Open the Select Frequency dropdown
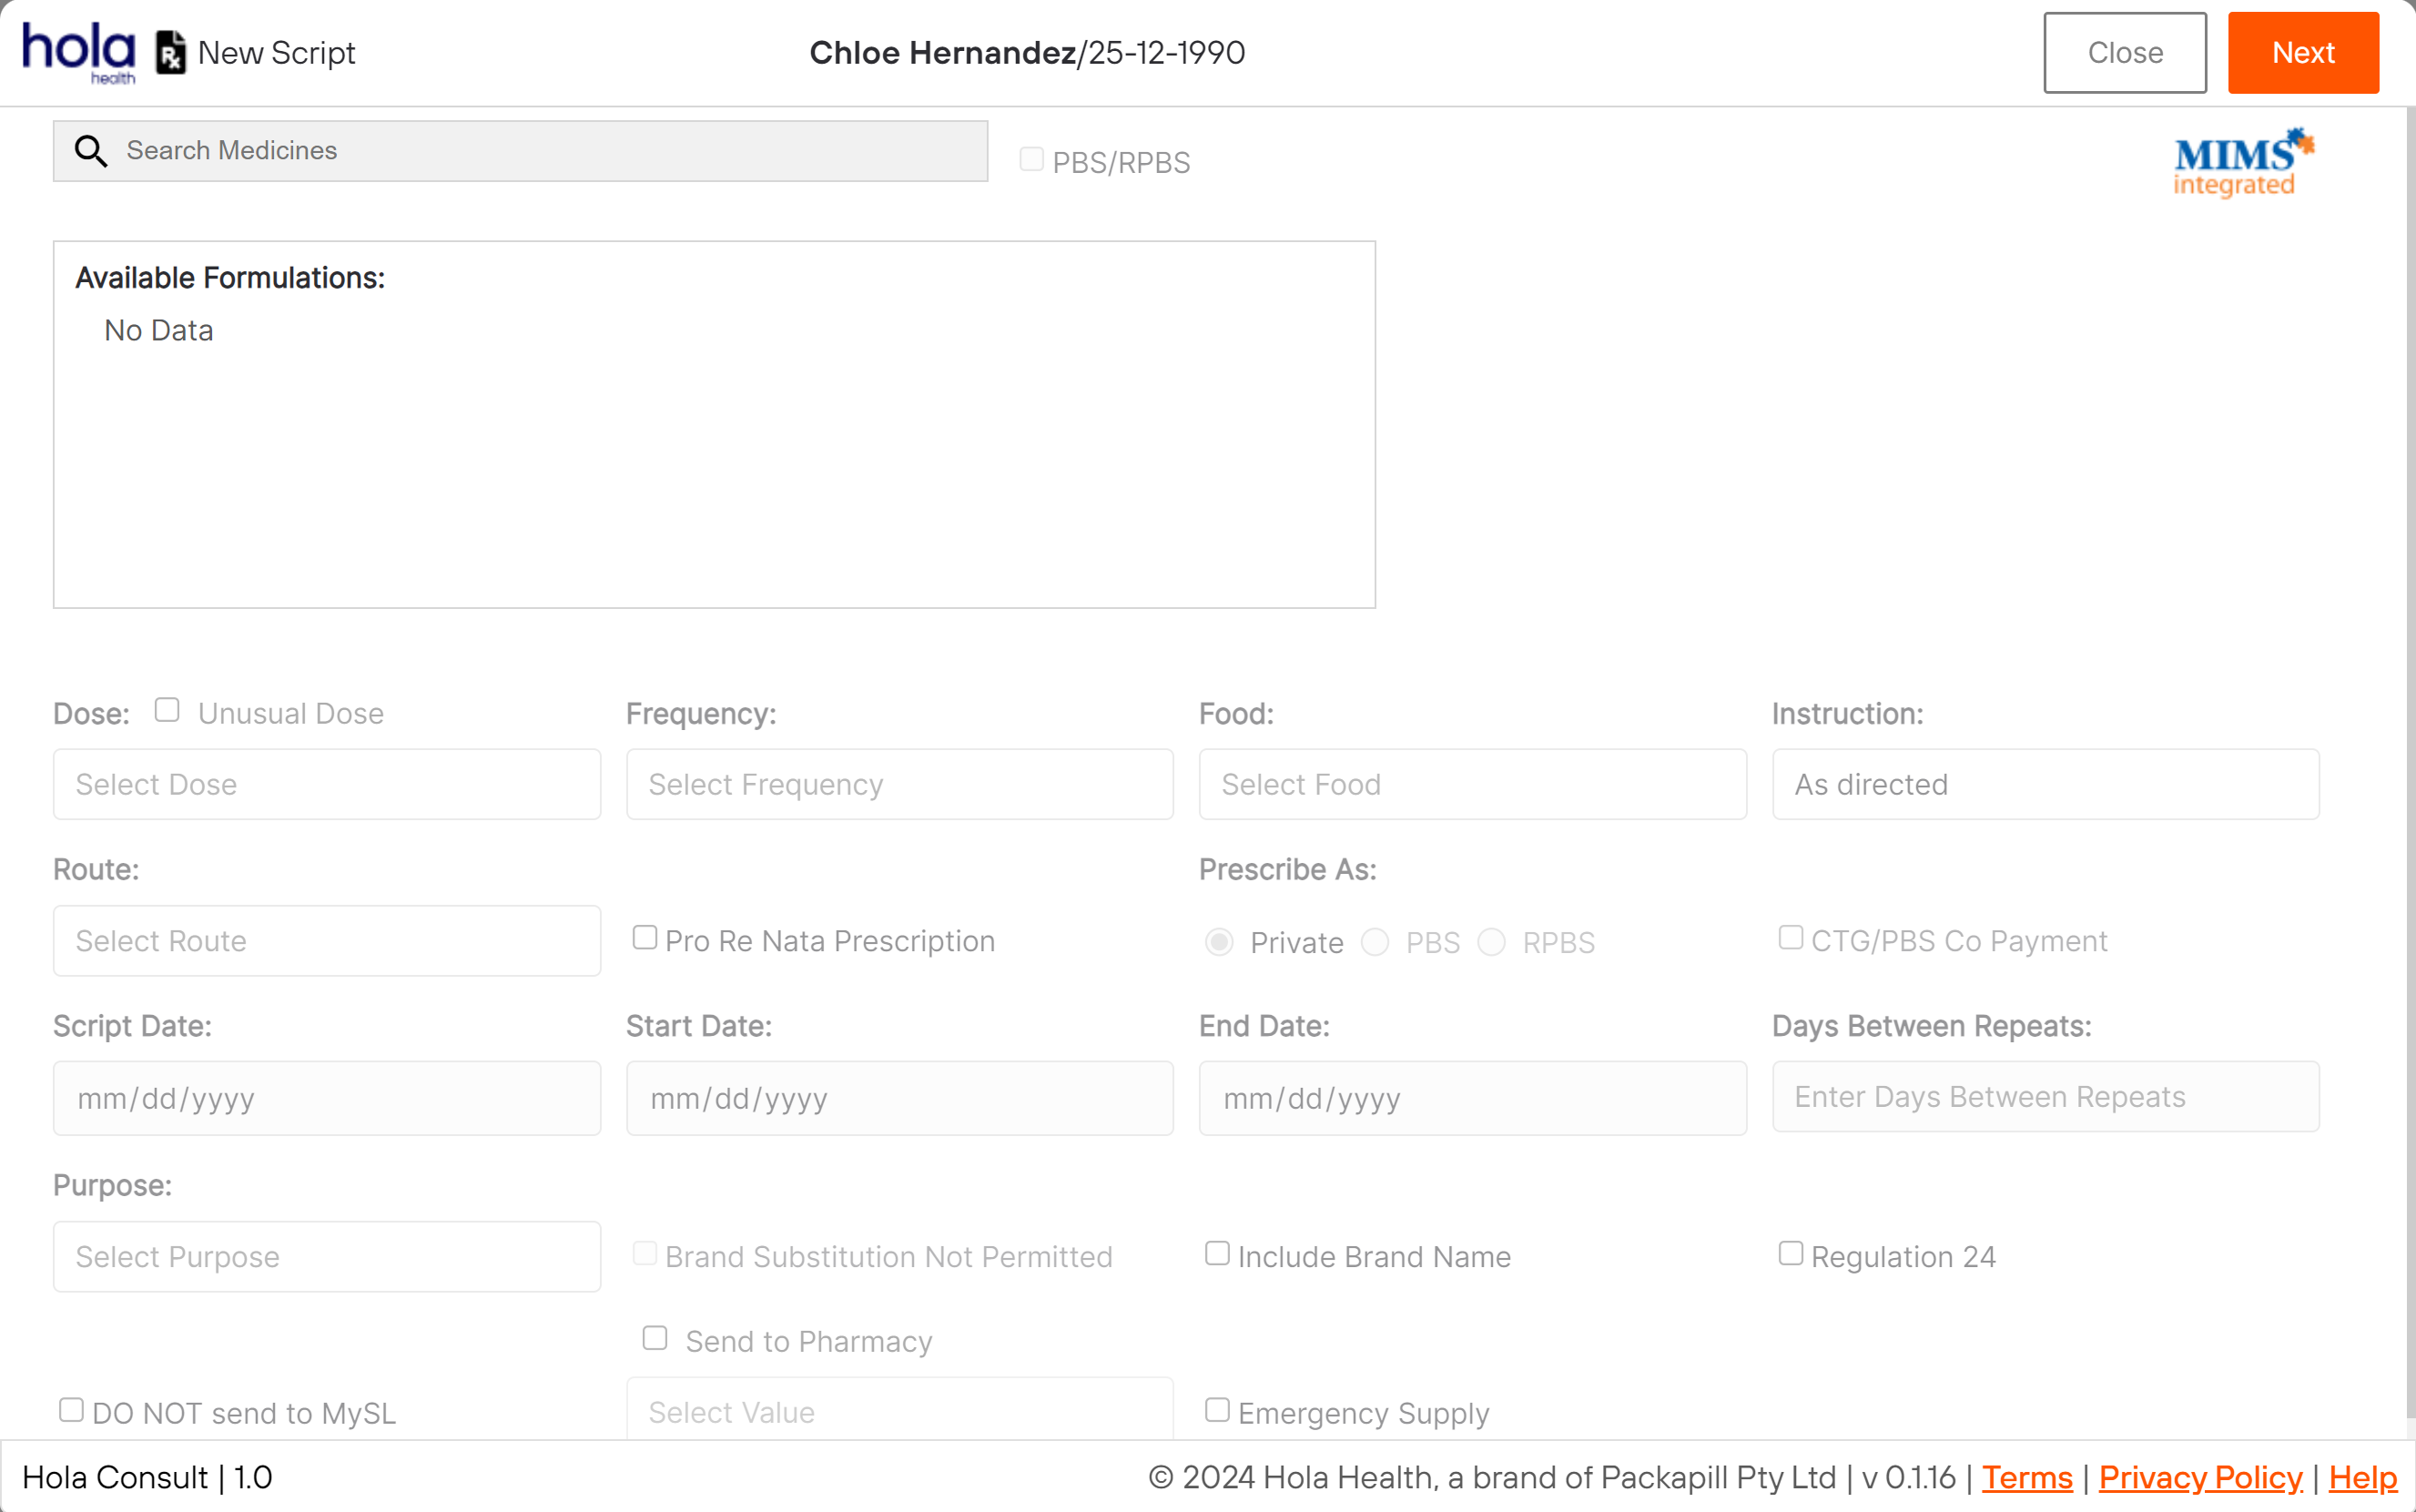The image size is (2416, 1512). pyautogui.click(x=898, y=784)
